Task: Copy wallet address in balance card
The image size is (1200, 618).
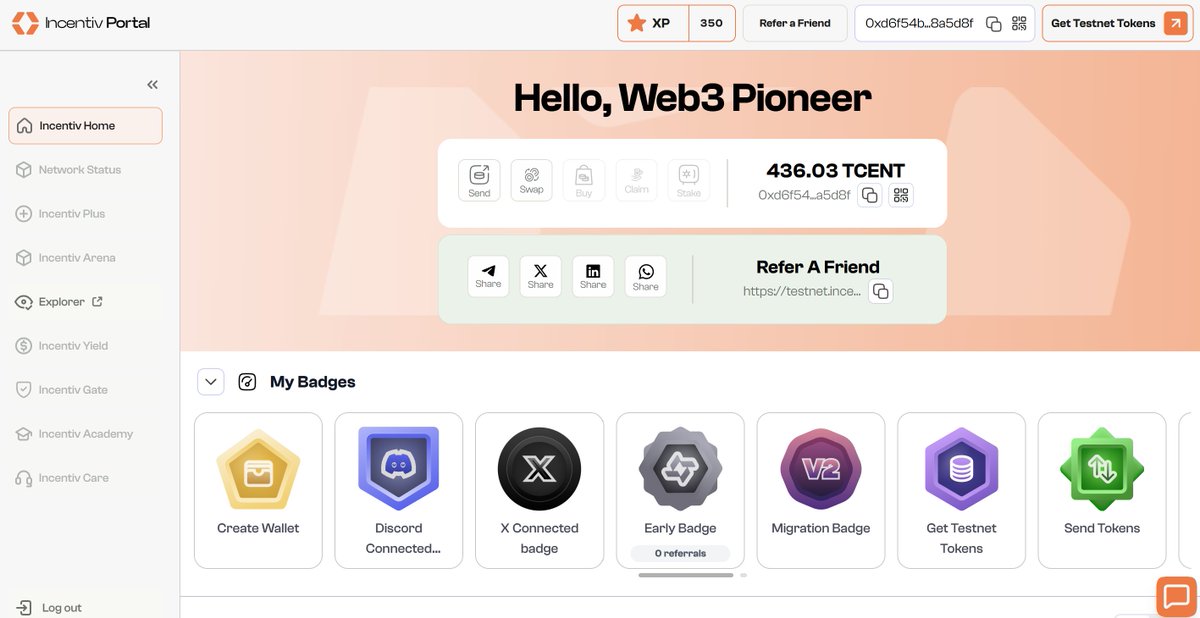Action: (x=870, y=195)
